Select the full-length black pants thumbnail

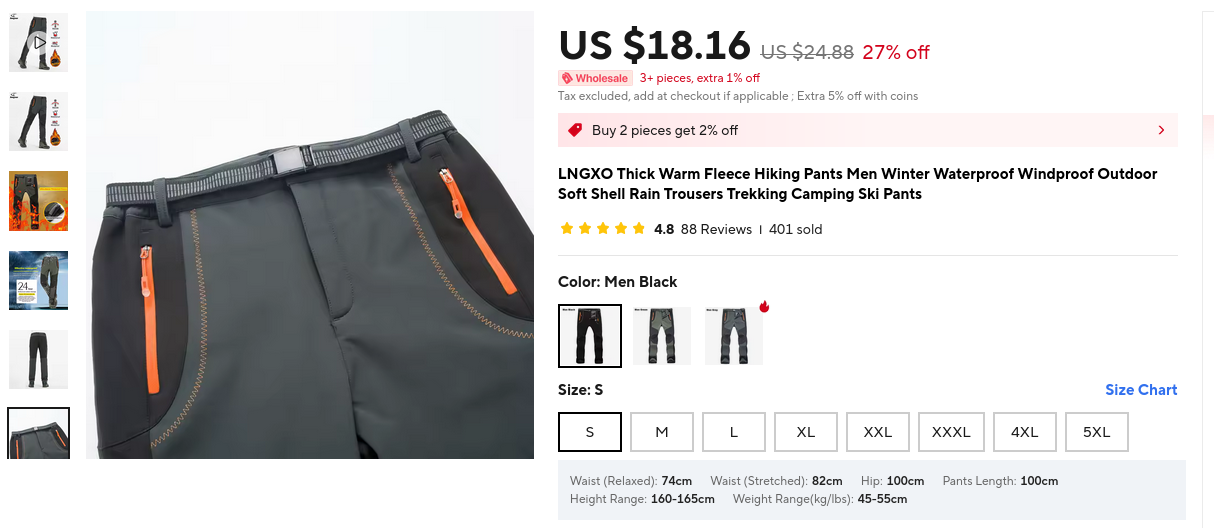pyautogui.click(x=39, y=359)
